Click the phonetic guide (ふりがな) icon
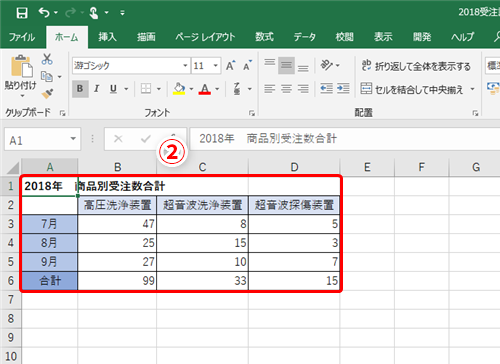 [237, 89]
